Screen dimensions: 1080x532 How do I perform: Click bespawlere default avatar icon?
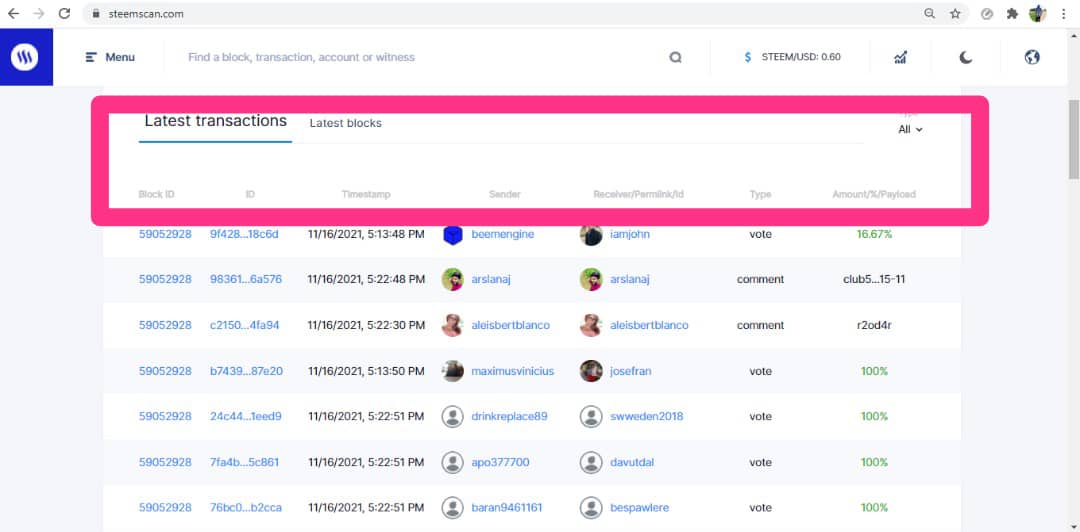(591, 507)
